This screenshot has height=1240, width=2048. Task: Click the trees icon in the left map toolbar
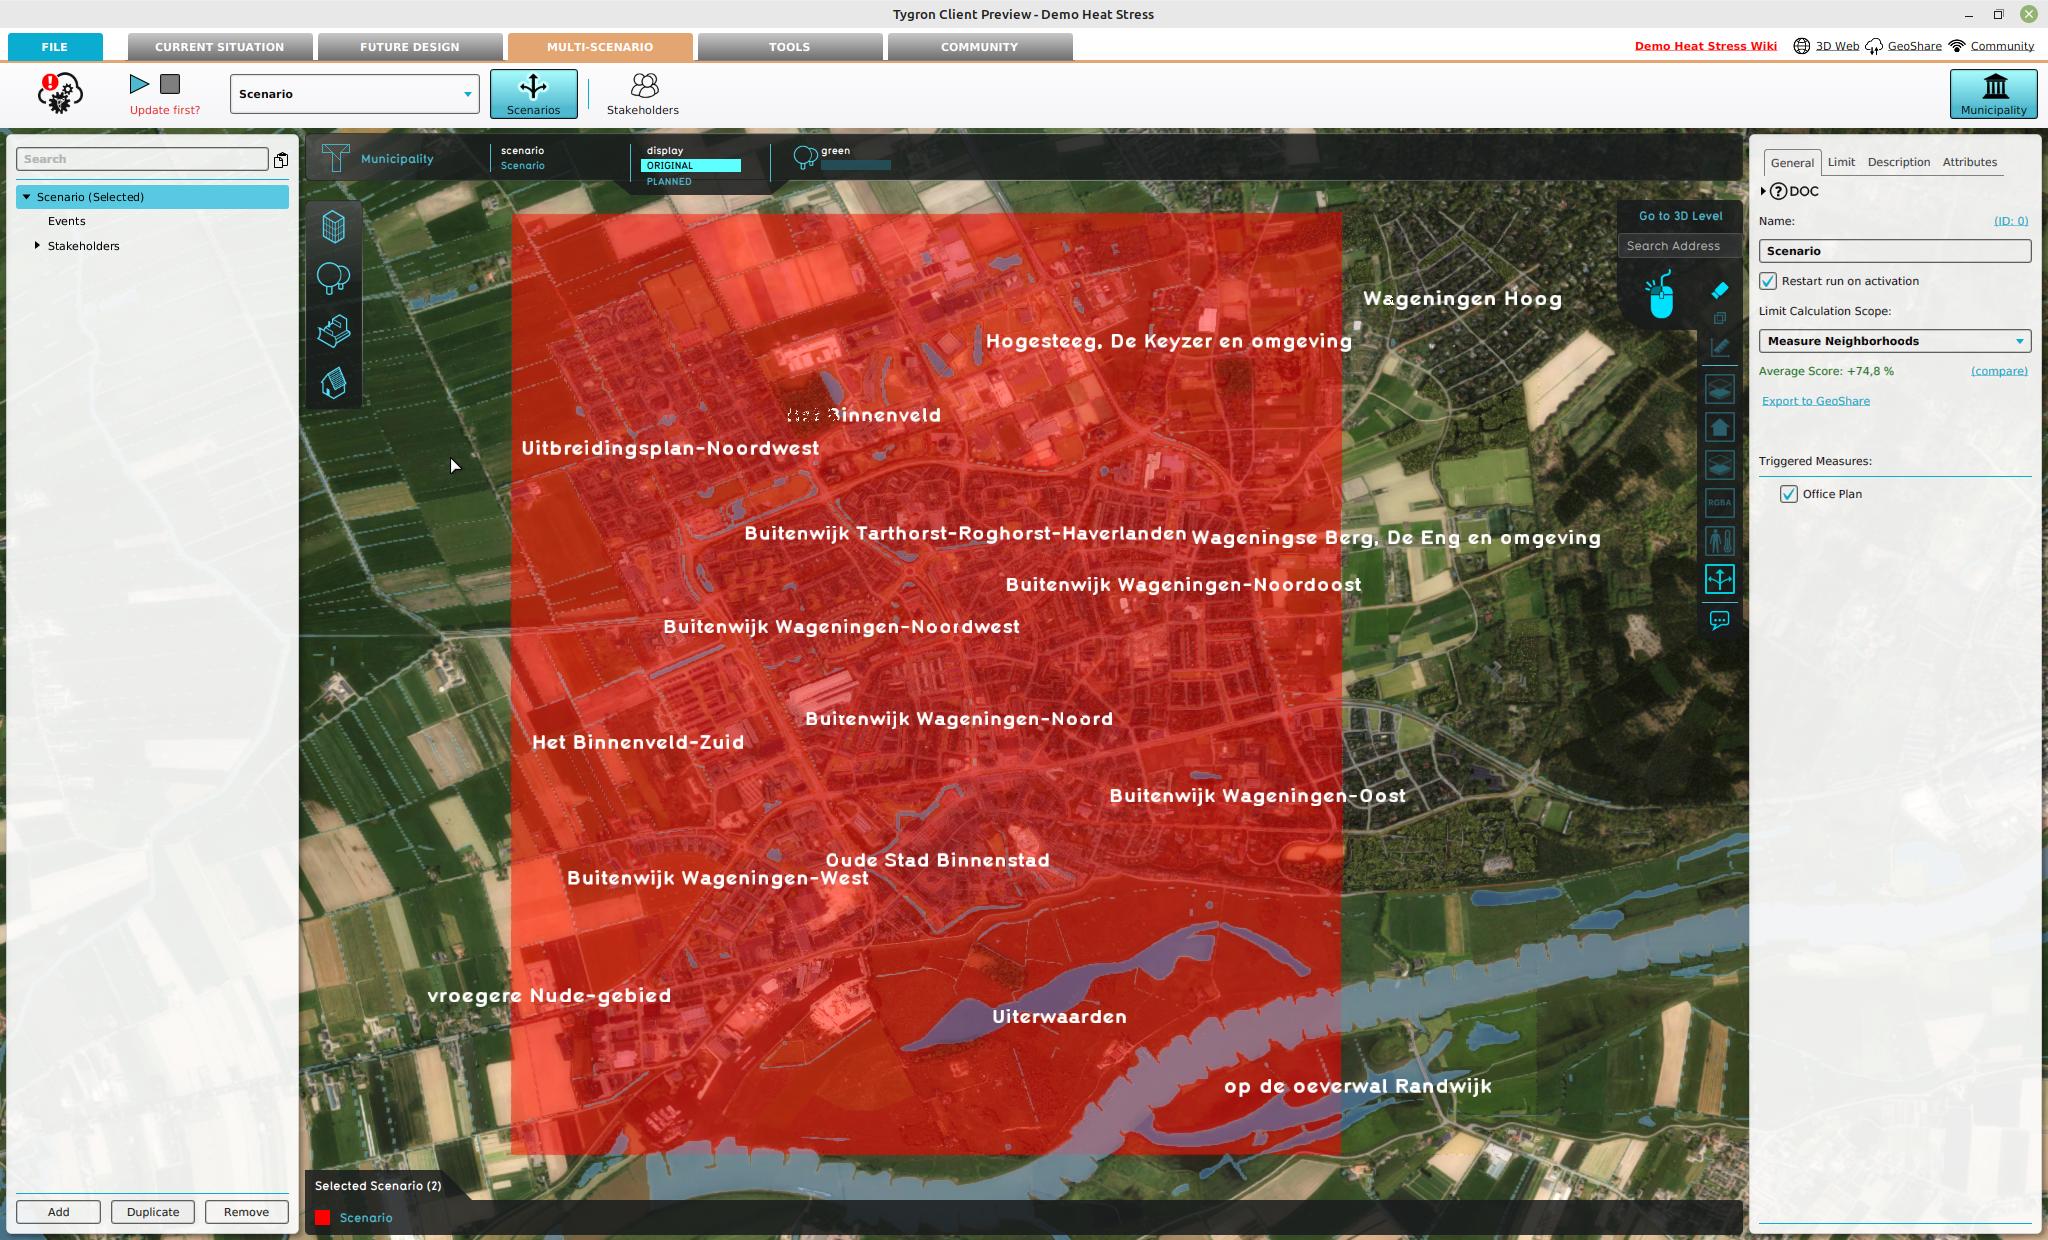[x=334, y=278]
